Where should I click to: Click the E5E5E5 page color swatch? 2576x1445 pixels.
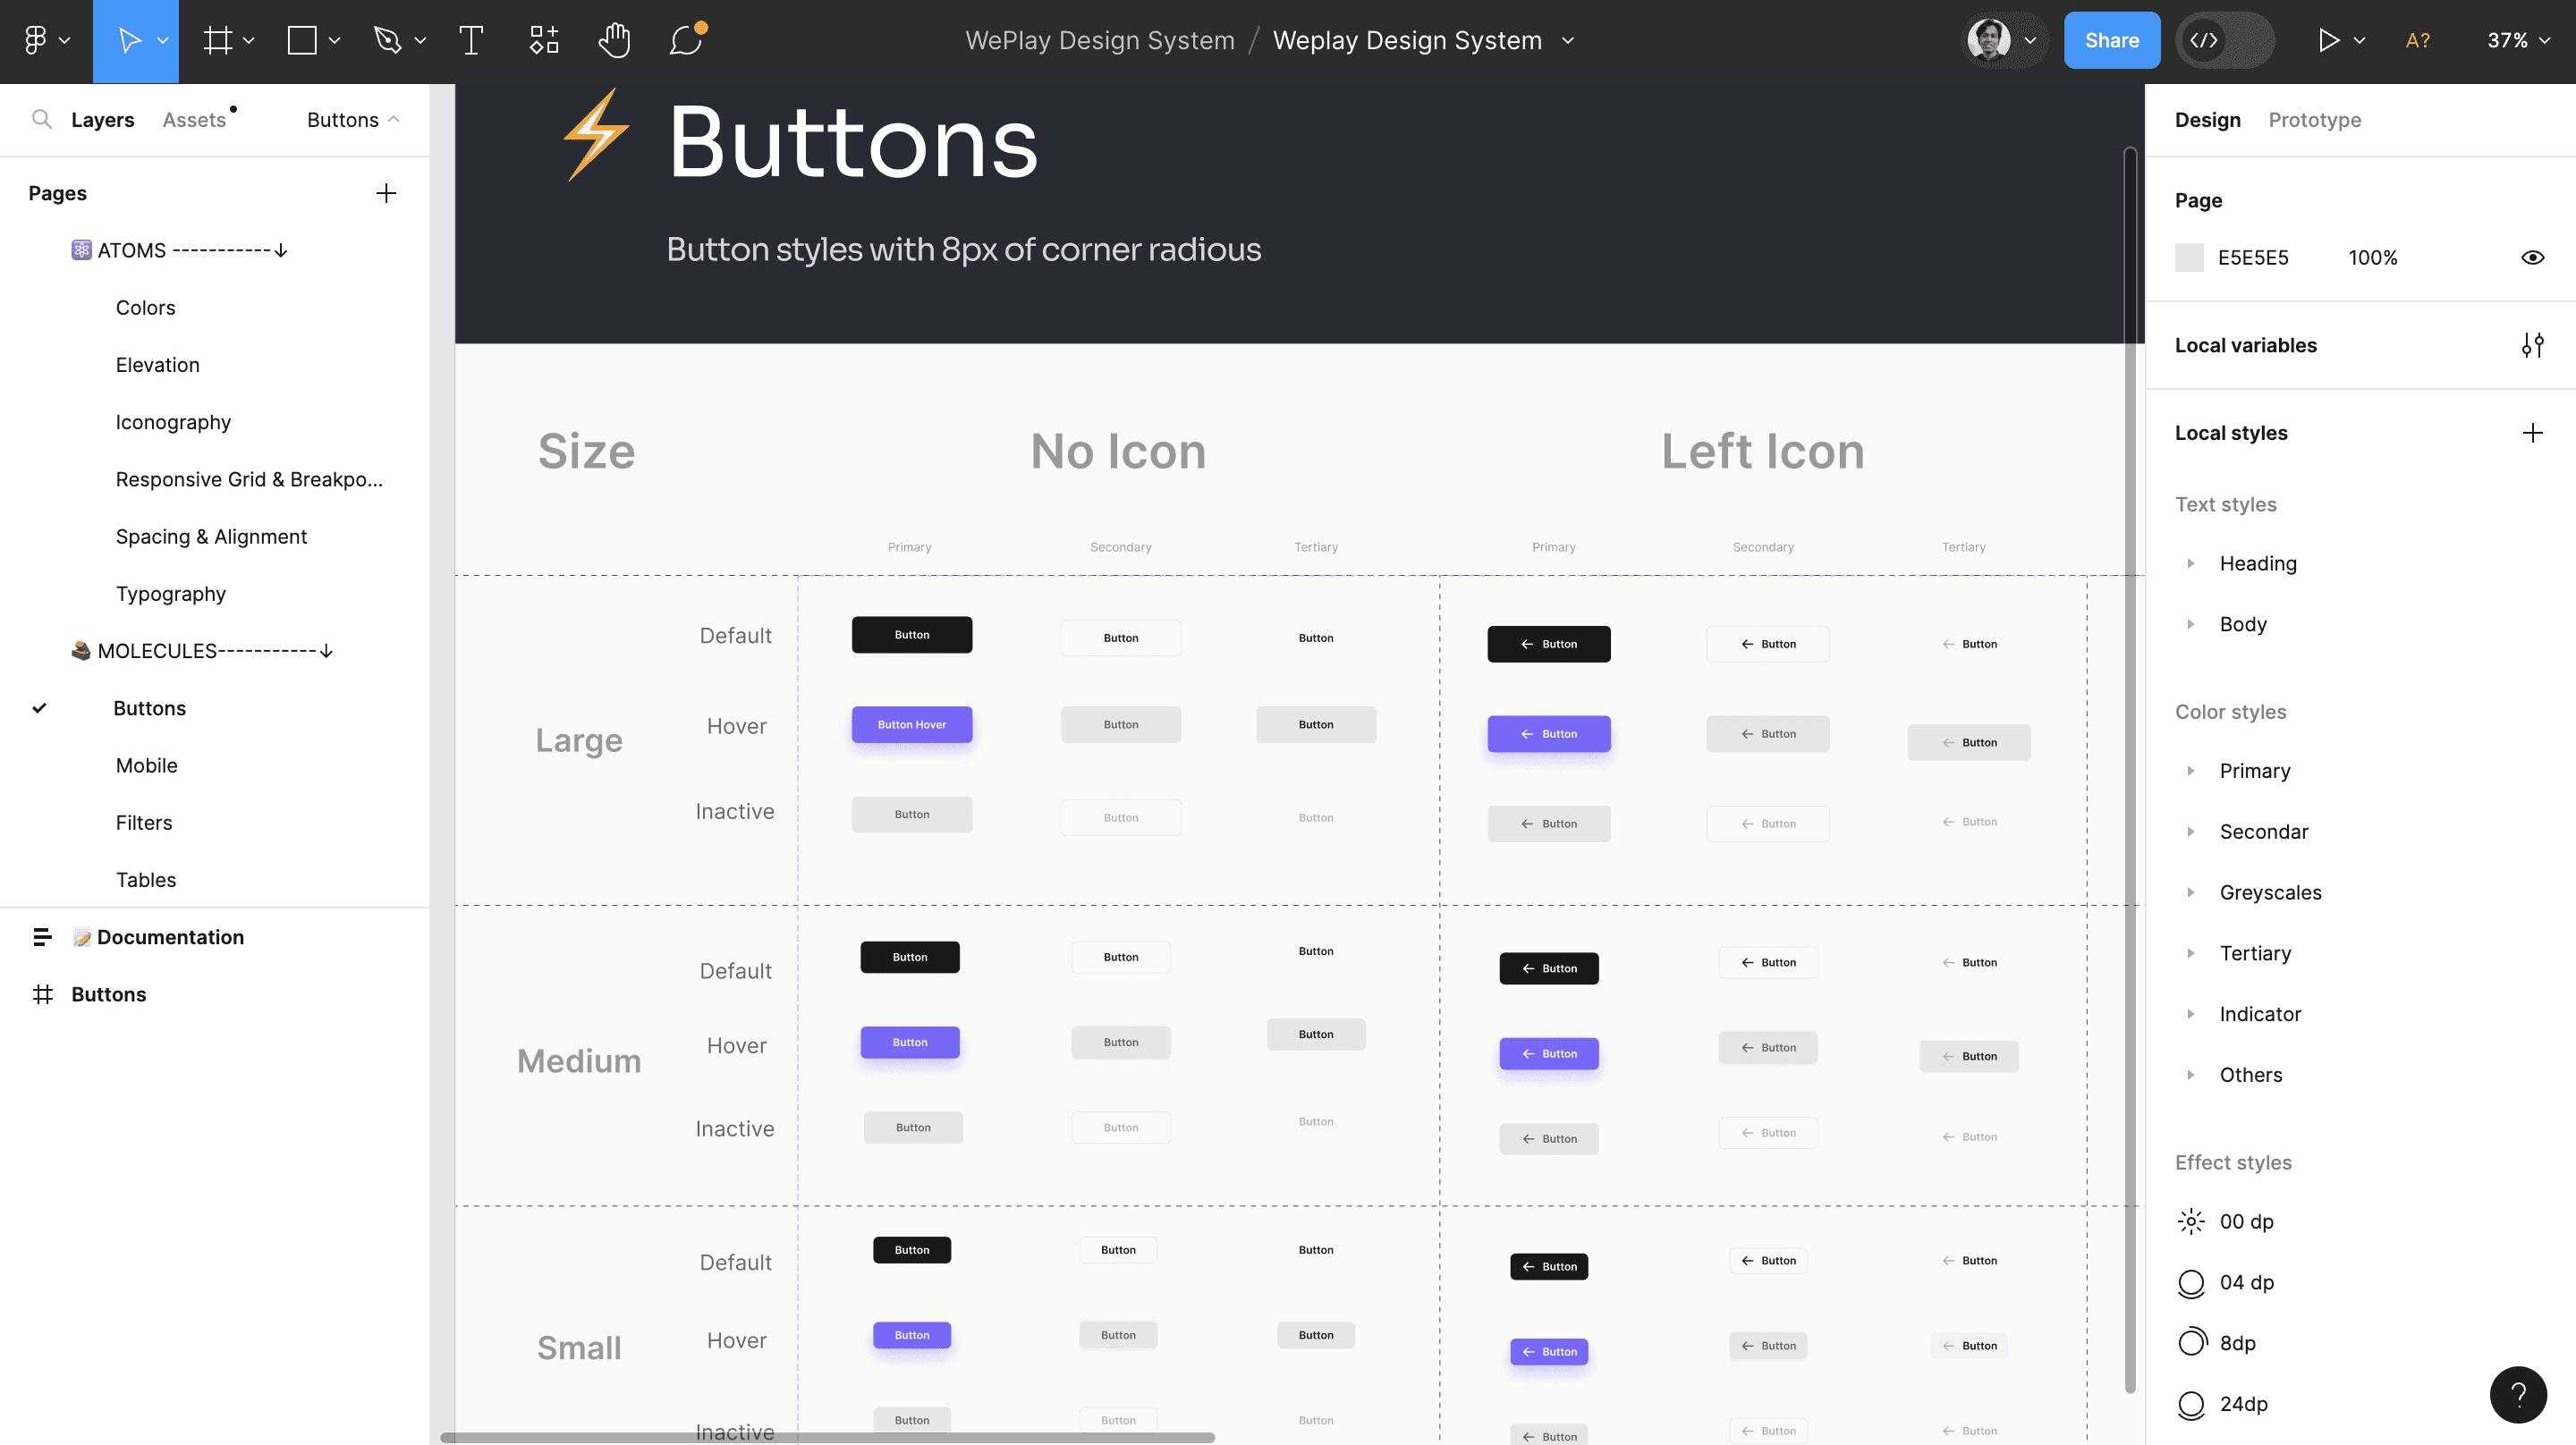coord(2188,258)
